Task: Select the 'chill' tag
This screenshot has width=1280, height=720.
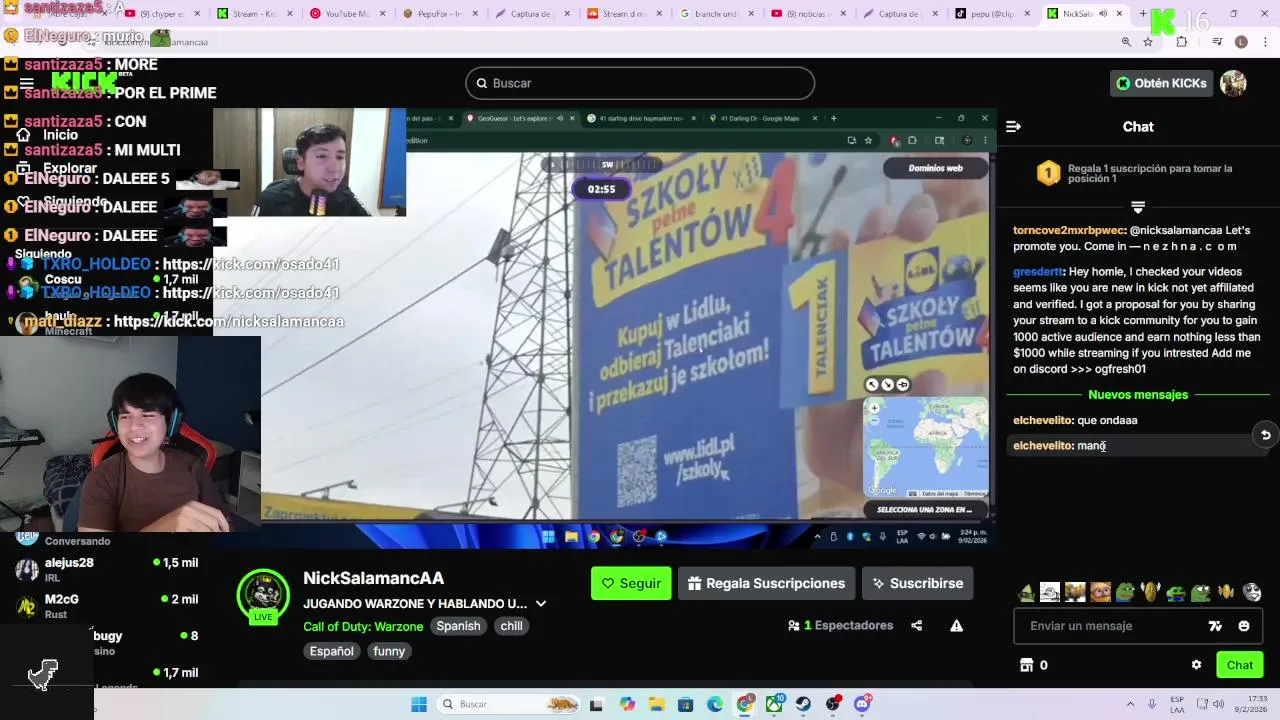Action: coord(511,626)
